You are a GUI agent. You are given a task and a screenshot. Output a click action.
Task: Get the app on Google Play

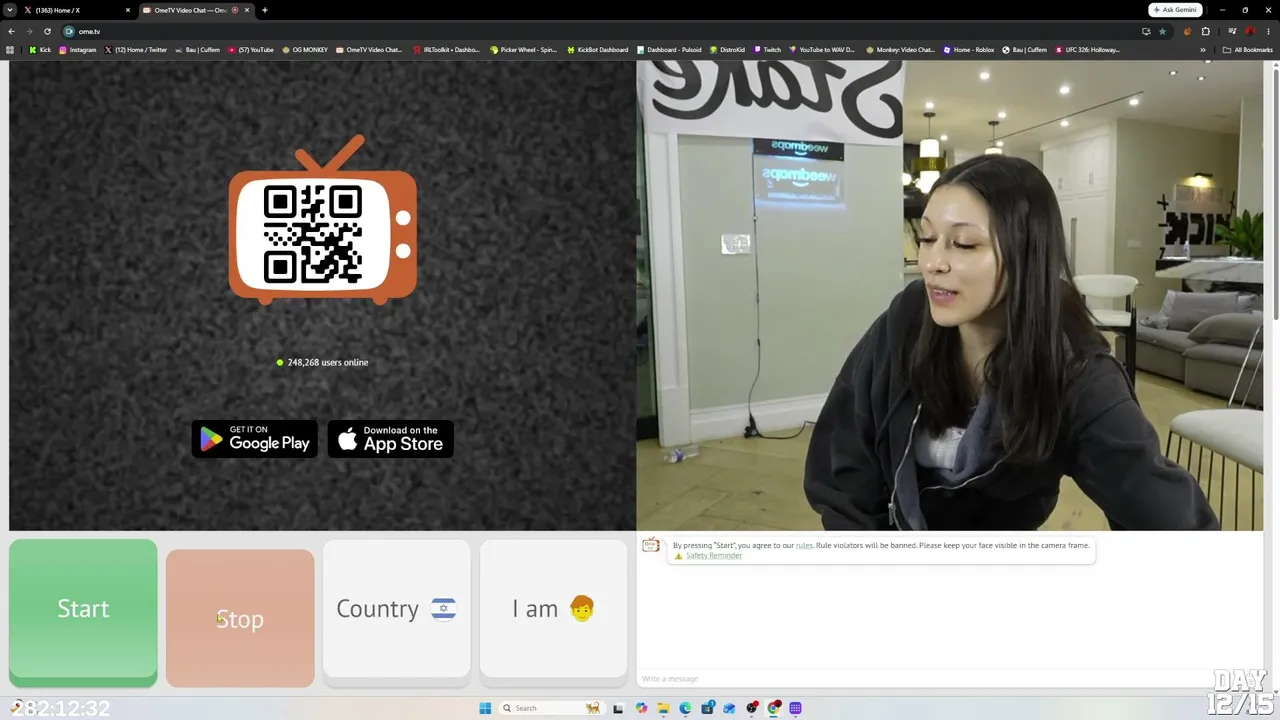click(255, 439)
